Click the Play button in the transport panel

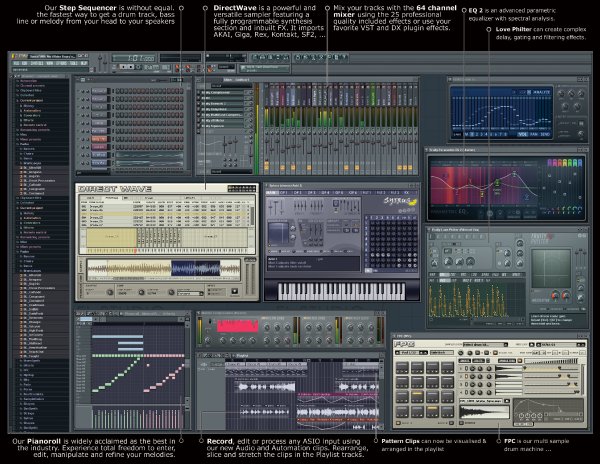(x=123, y=67)
